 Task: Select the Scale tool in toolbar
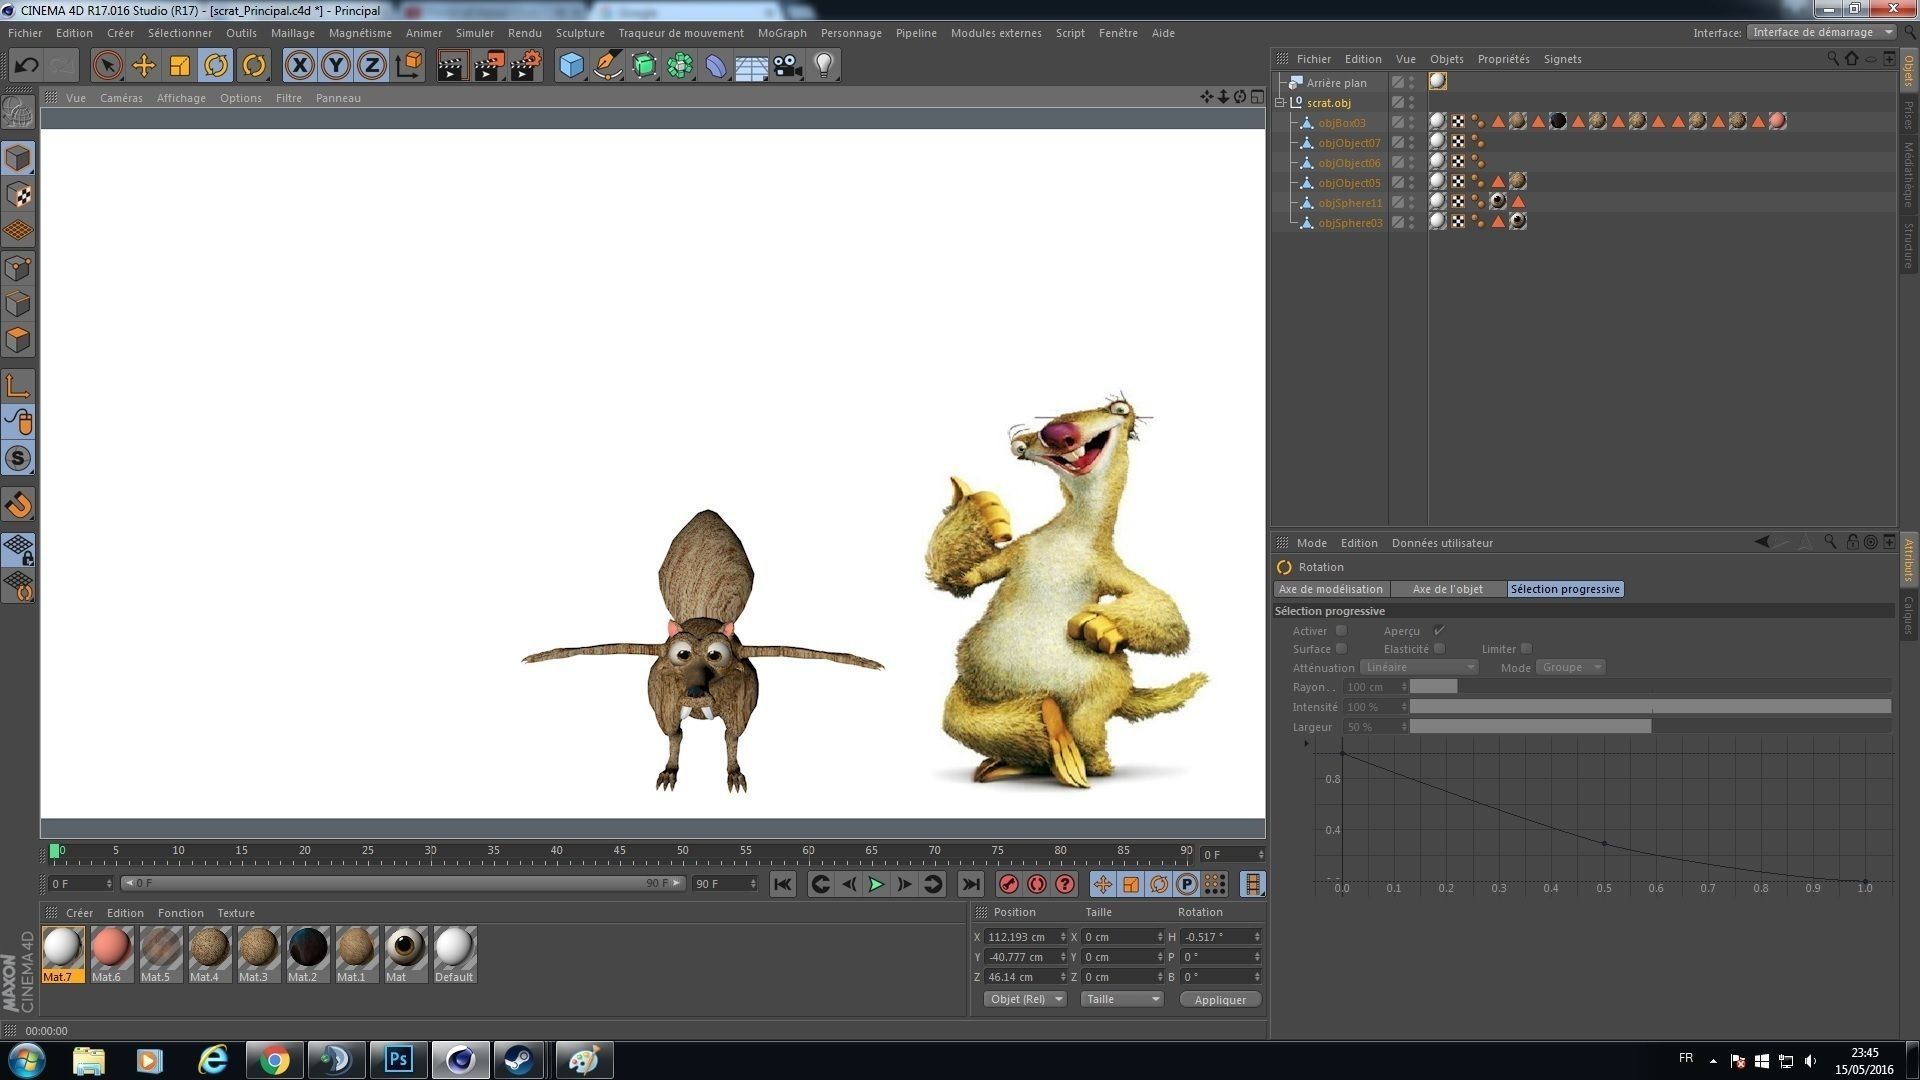pyautogui.click(x=180, y=66)
